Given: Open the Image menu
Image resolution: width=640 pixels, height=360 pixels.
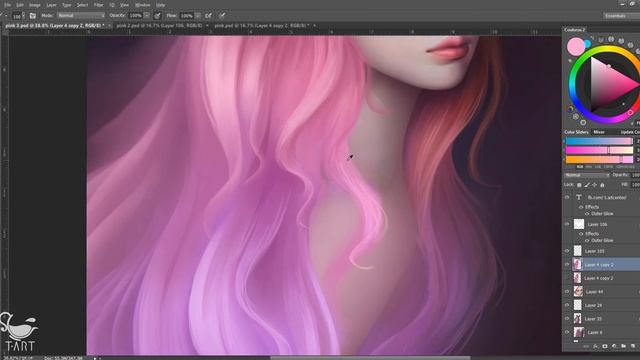Looking at the screenshot, I should point(35,5).
